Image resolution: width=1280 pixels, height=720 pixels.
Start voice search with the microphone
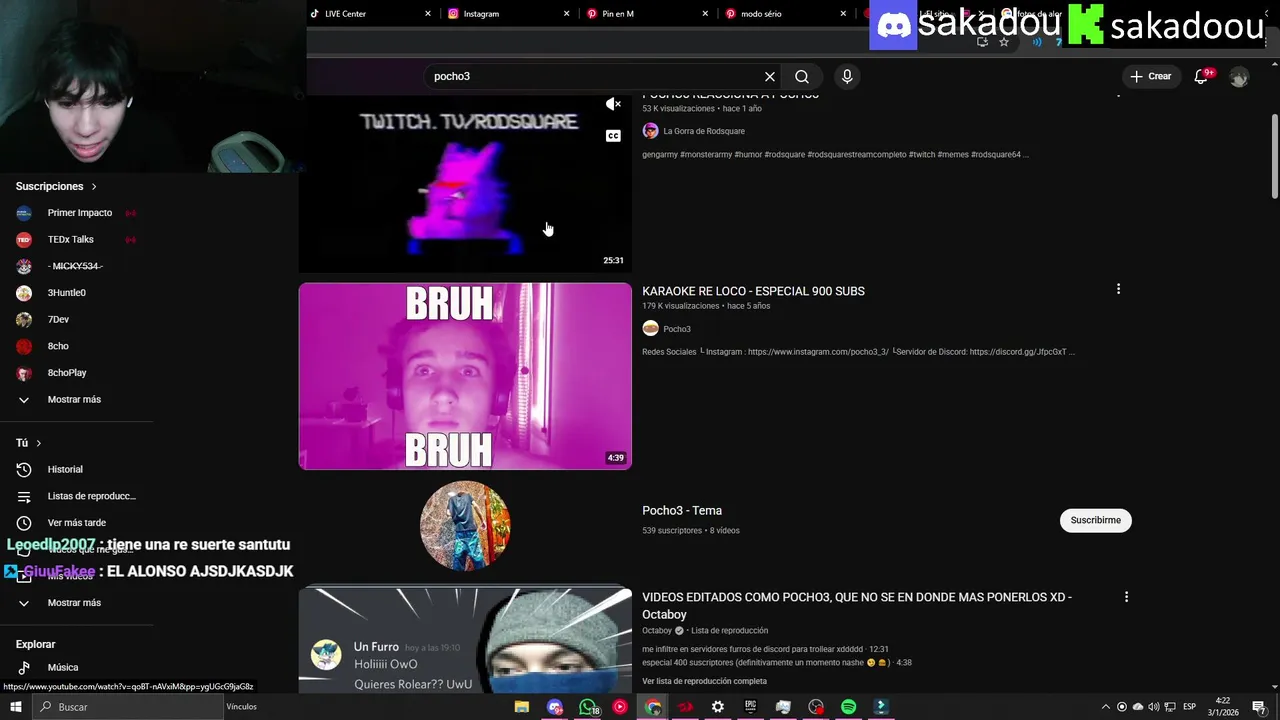click(x=847, y=76)
